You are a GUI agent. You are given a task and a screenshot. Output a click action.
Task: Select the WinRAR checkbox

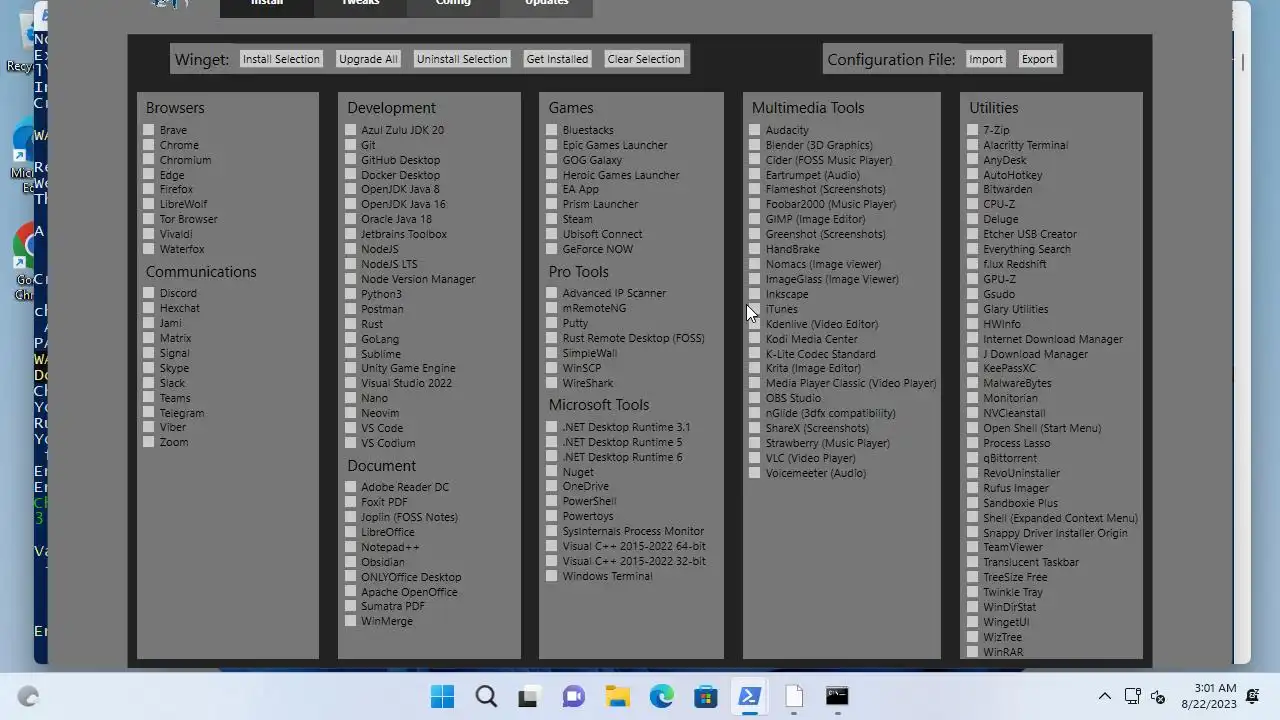973,652
